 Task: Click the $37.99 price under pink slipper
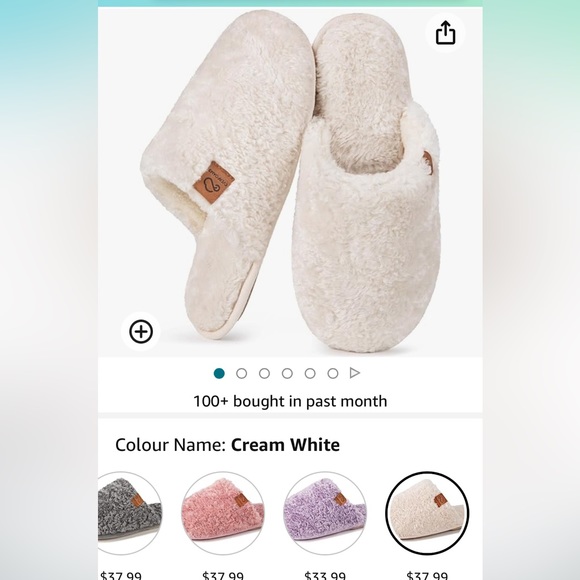coord(223,576)
